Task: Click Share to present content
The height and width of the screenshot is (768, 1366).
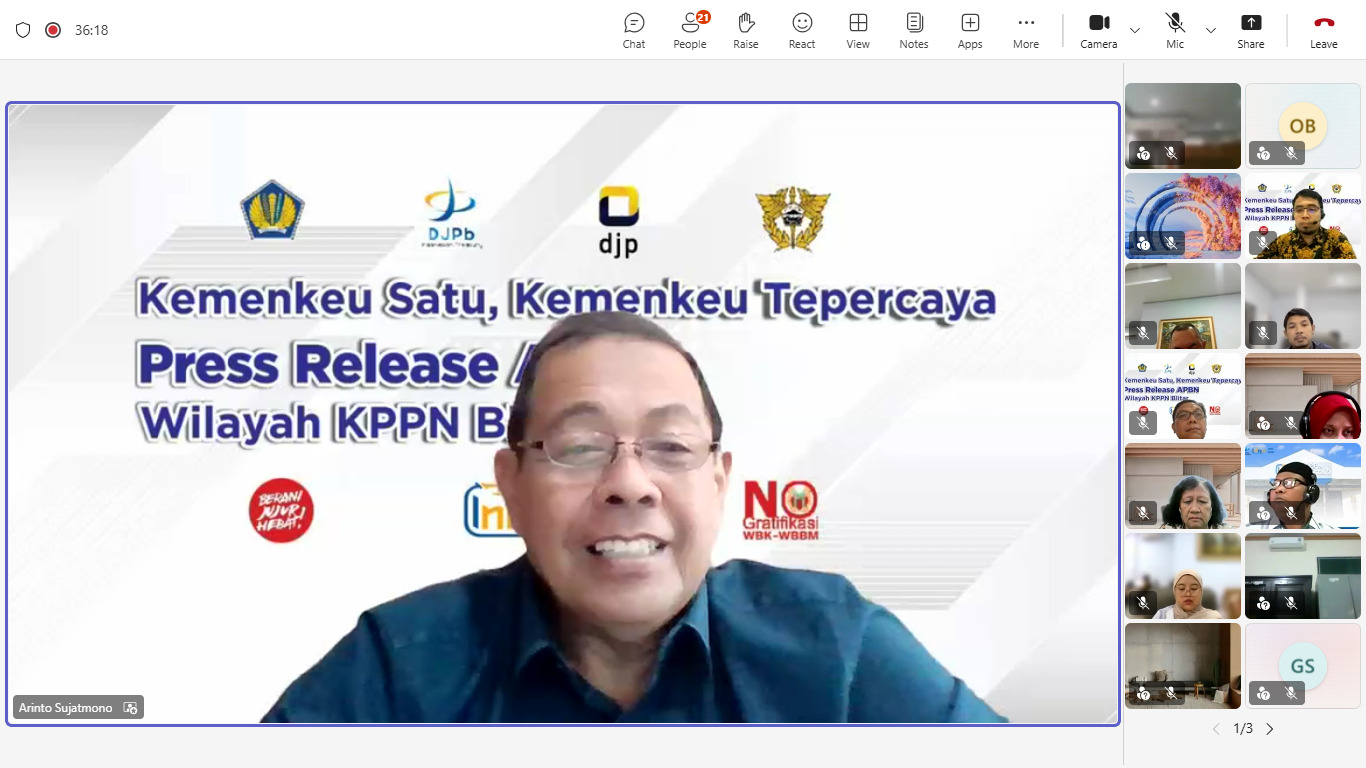Action: 1251,30
